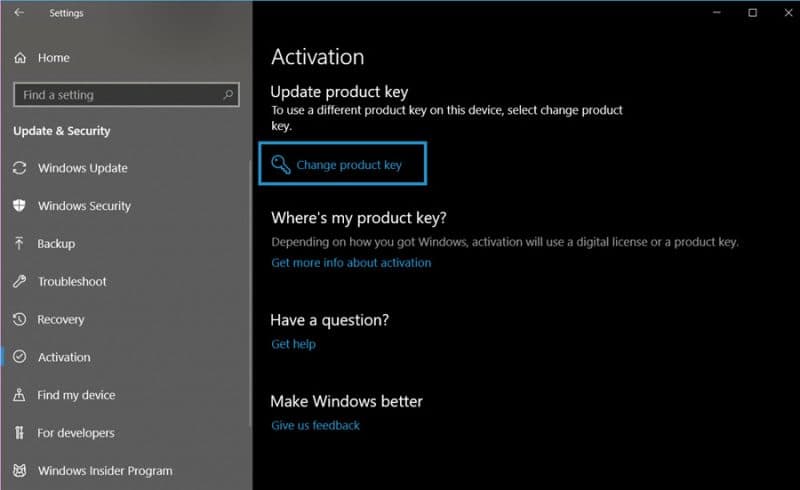This screenshot has height=490, width=800.
Task: Maximize the Settings window
Action: tap(753, 12)
